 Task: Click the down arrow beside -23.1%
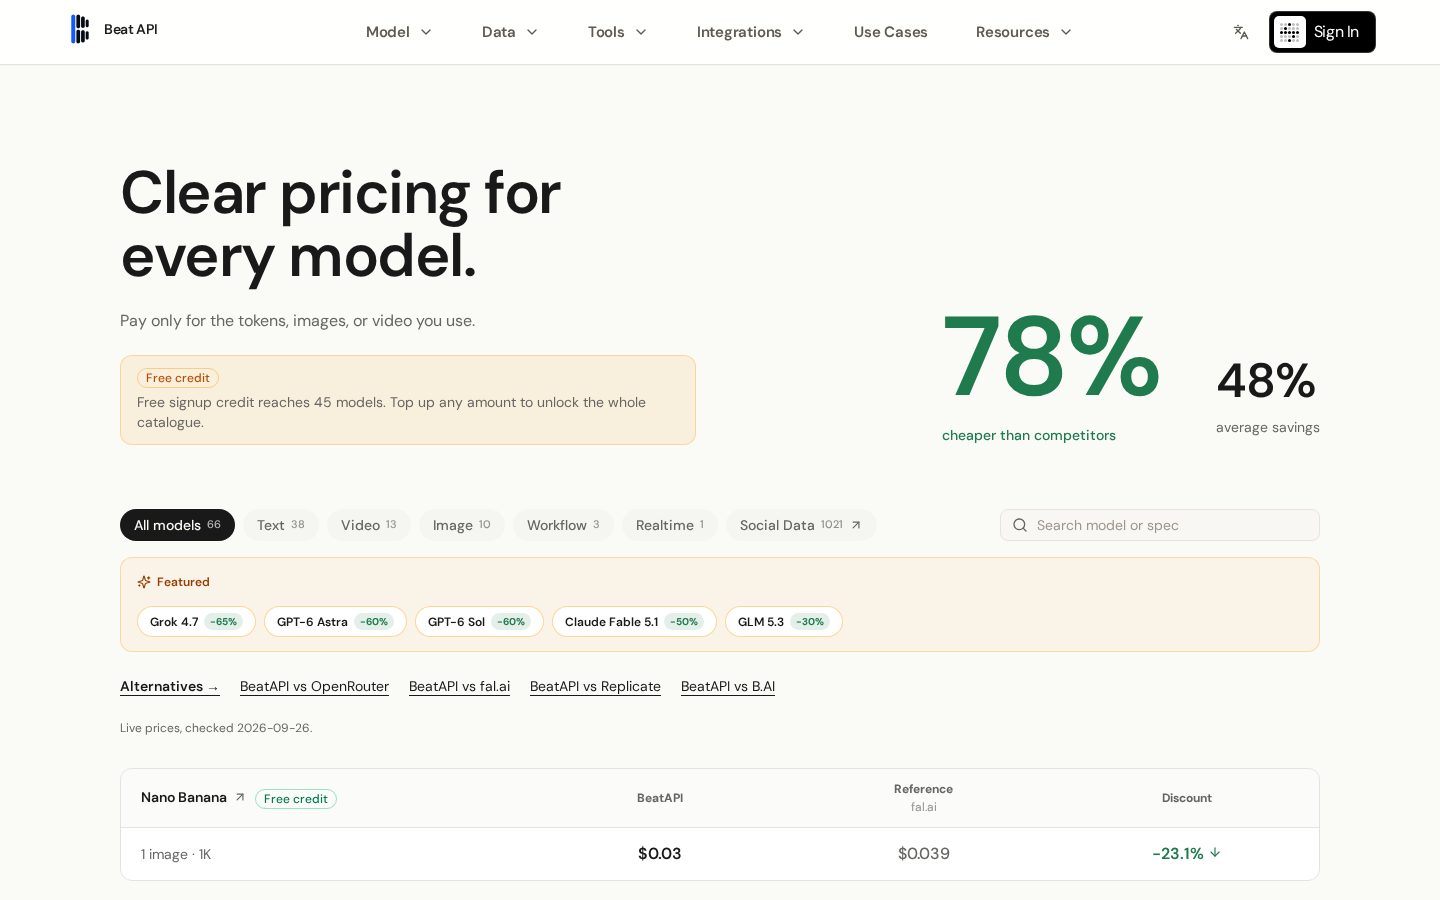pos(1215,853)
